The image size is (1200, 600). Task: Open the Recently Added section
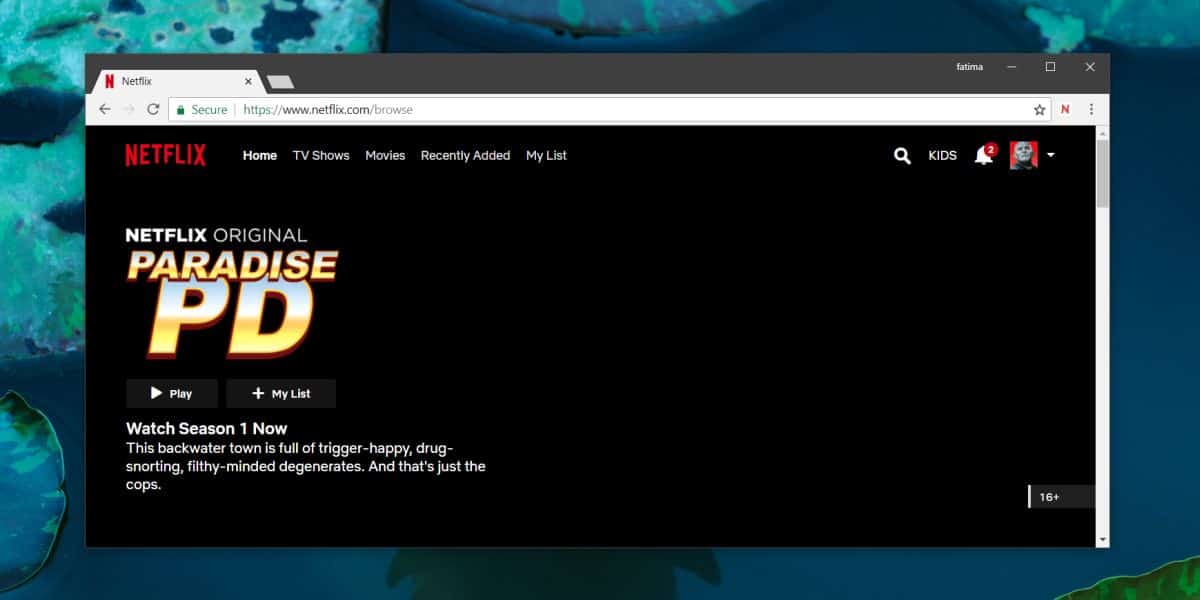pos(465,156)
